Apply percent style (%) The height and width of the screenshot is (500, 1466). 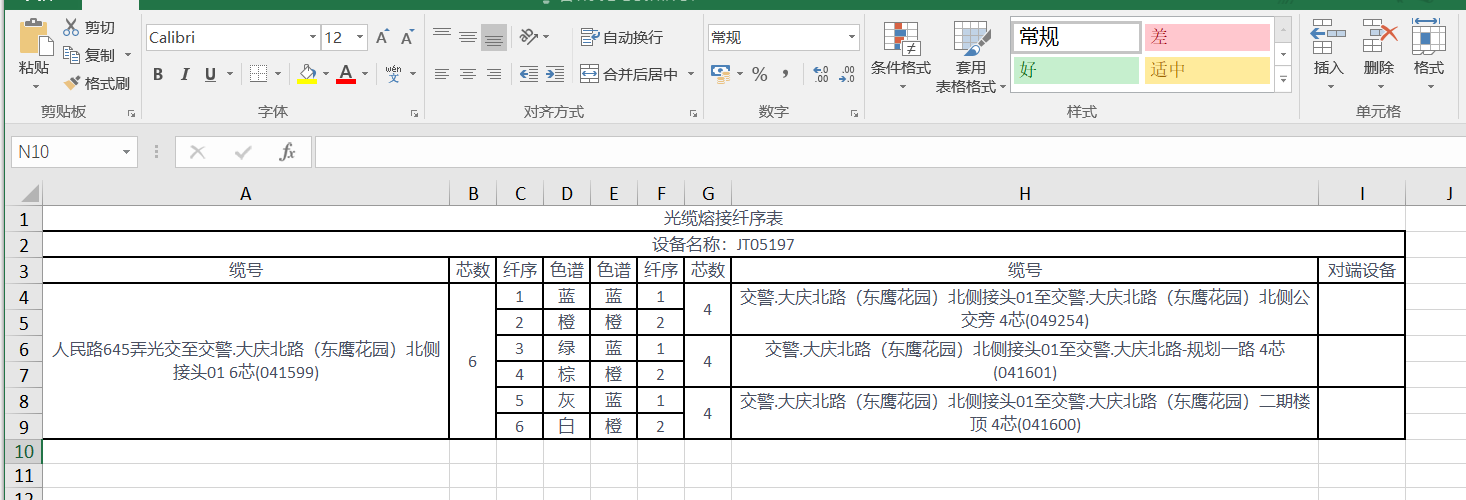coord(760,74)
